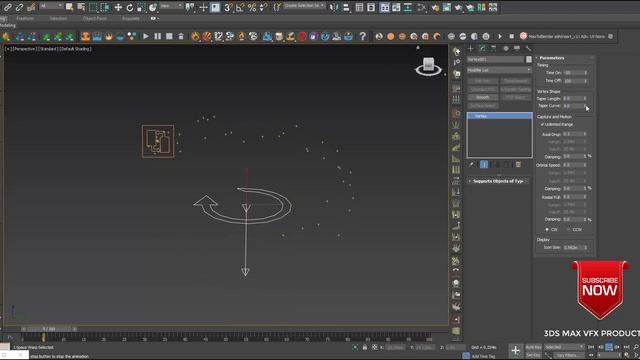Open the Render Setup teapot icon

(435, 7)
